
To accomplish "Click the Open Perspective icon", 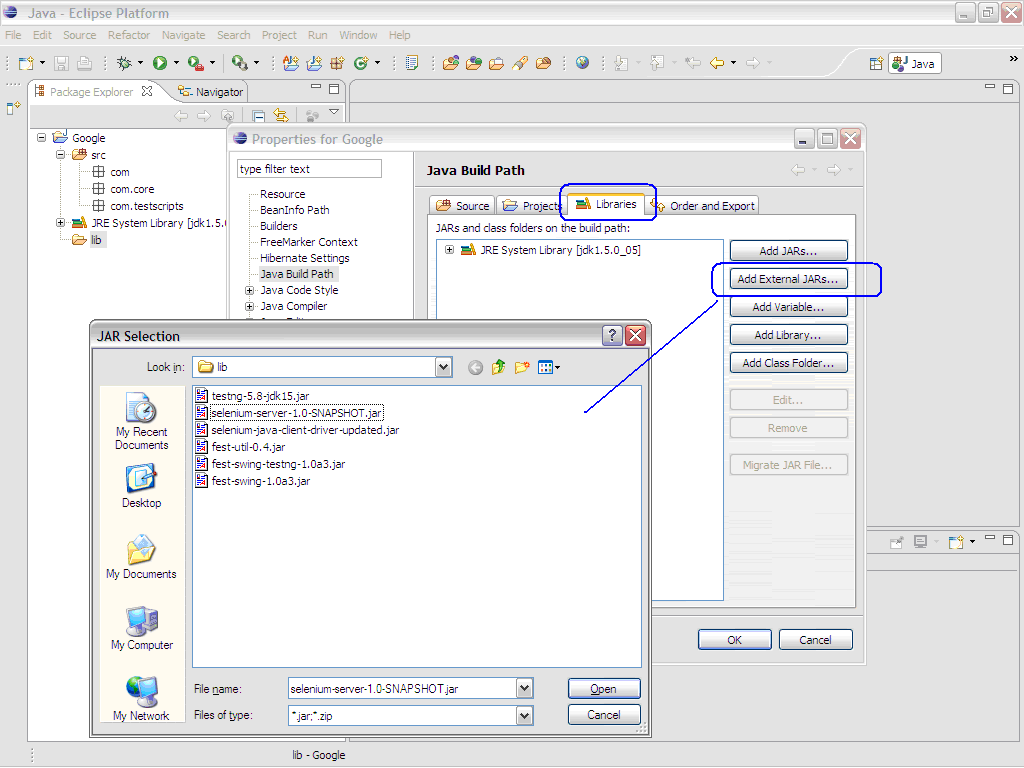I will tap(876, 63).
